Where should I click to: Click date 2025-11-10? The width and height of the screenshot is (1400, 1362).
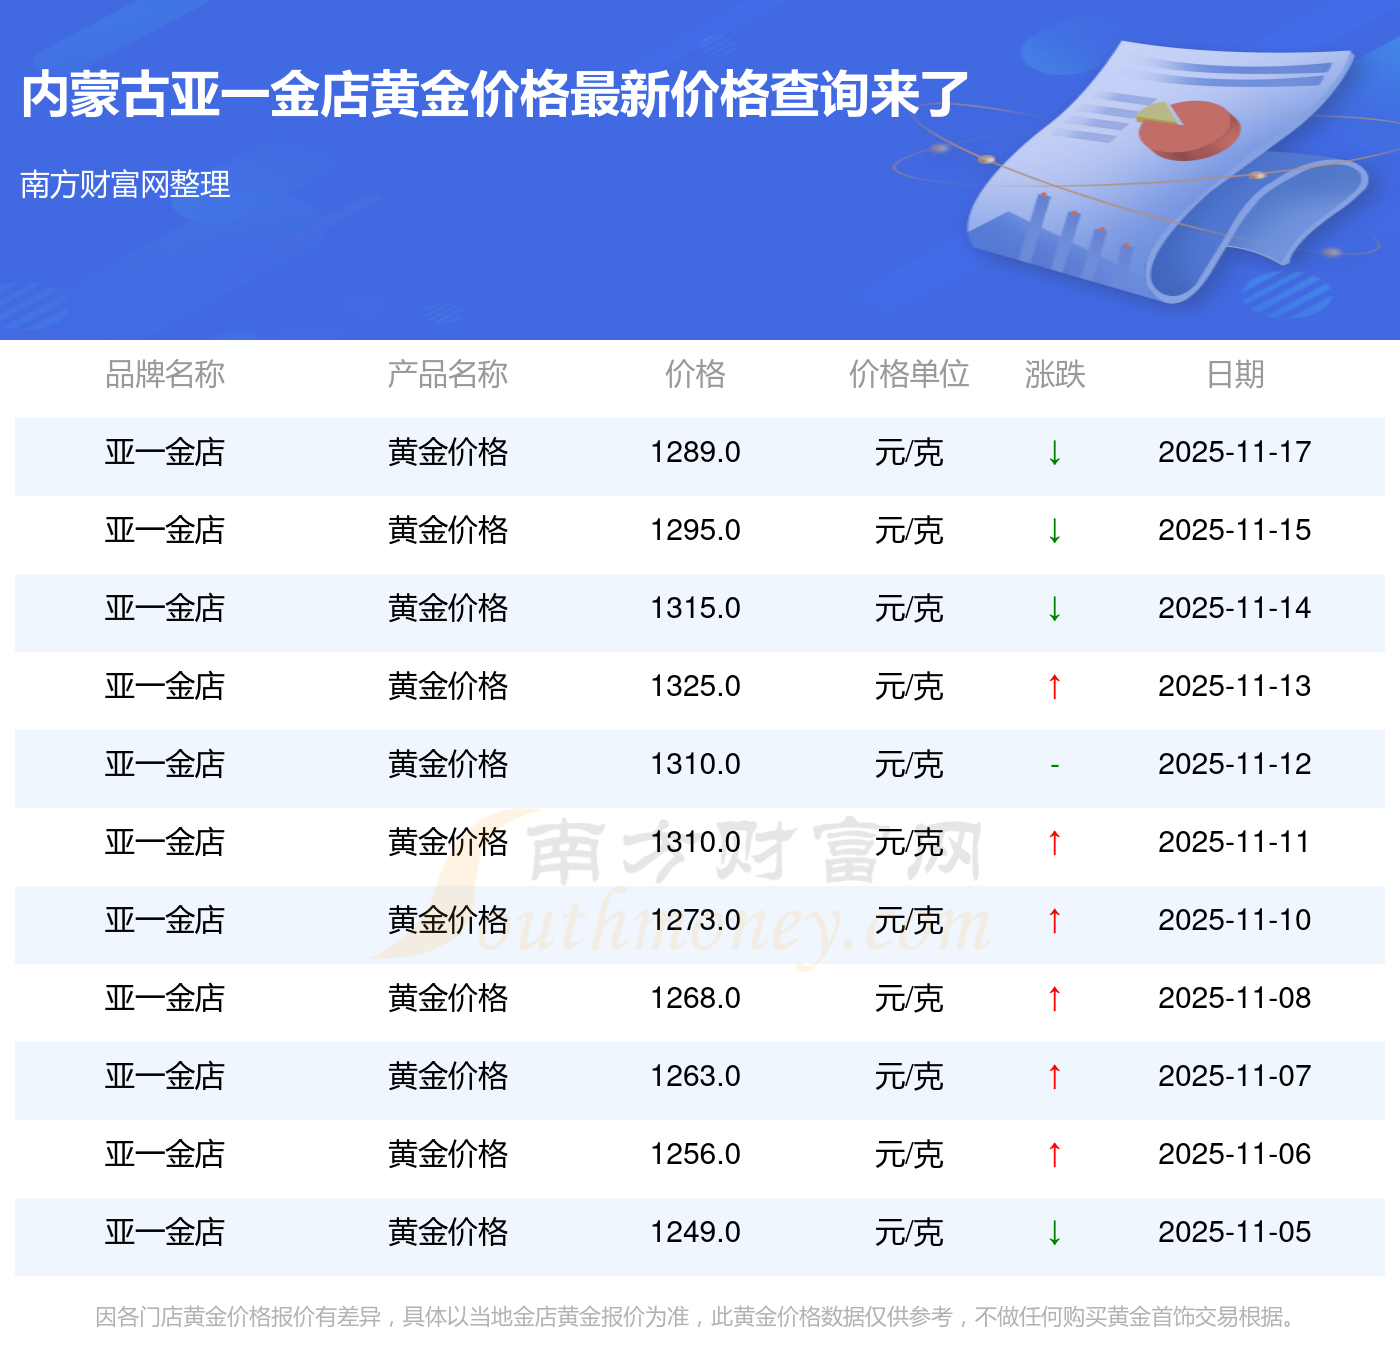(x=1235, y=920)
